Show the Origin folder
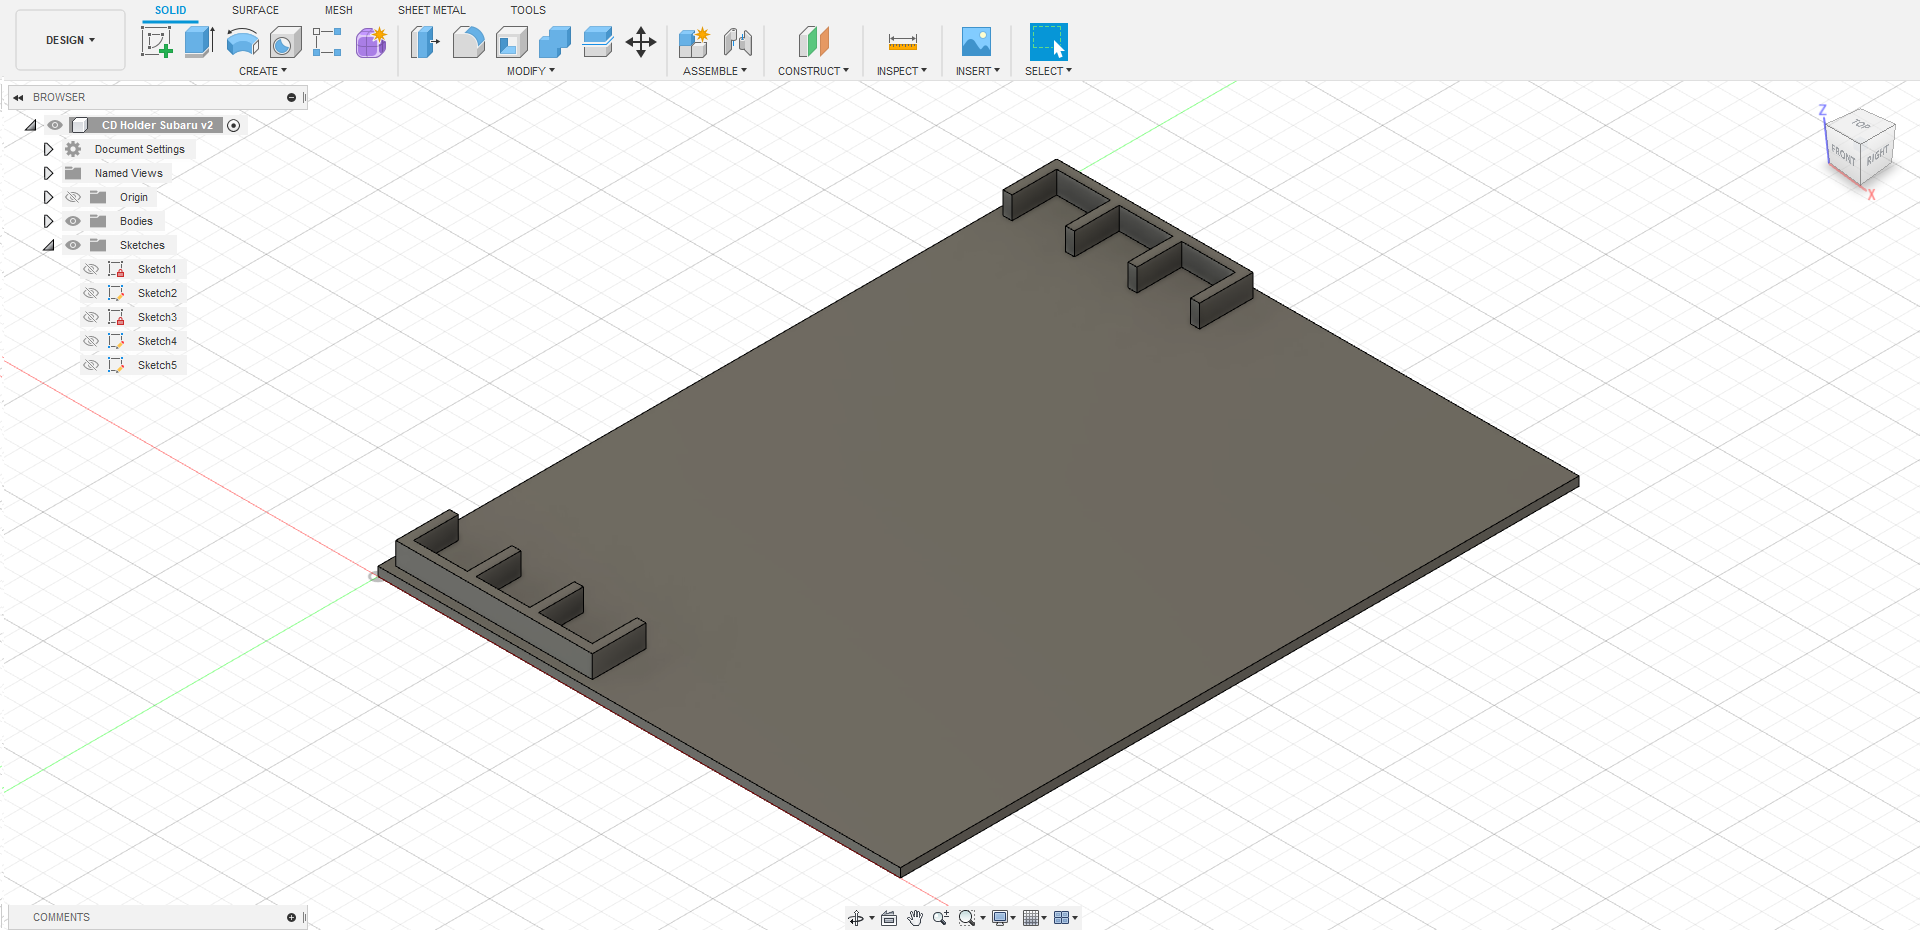The height and width of the screenshot is (930, 1920). (x=73, y=197)
